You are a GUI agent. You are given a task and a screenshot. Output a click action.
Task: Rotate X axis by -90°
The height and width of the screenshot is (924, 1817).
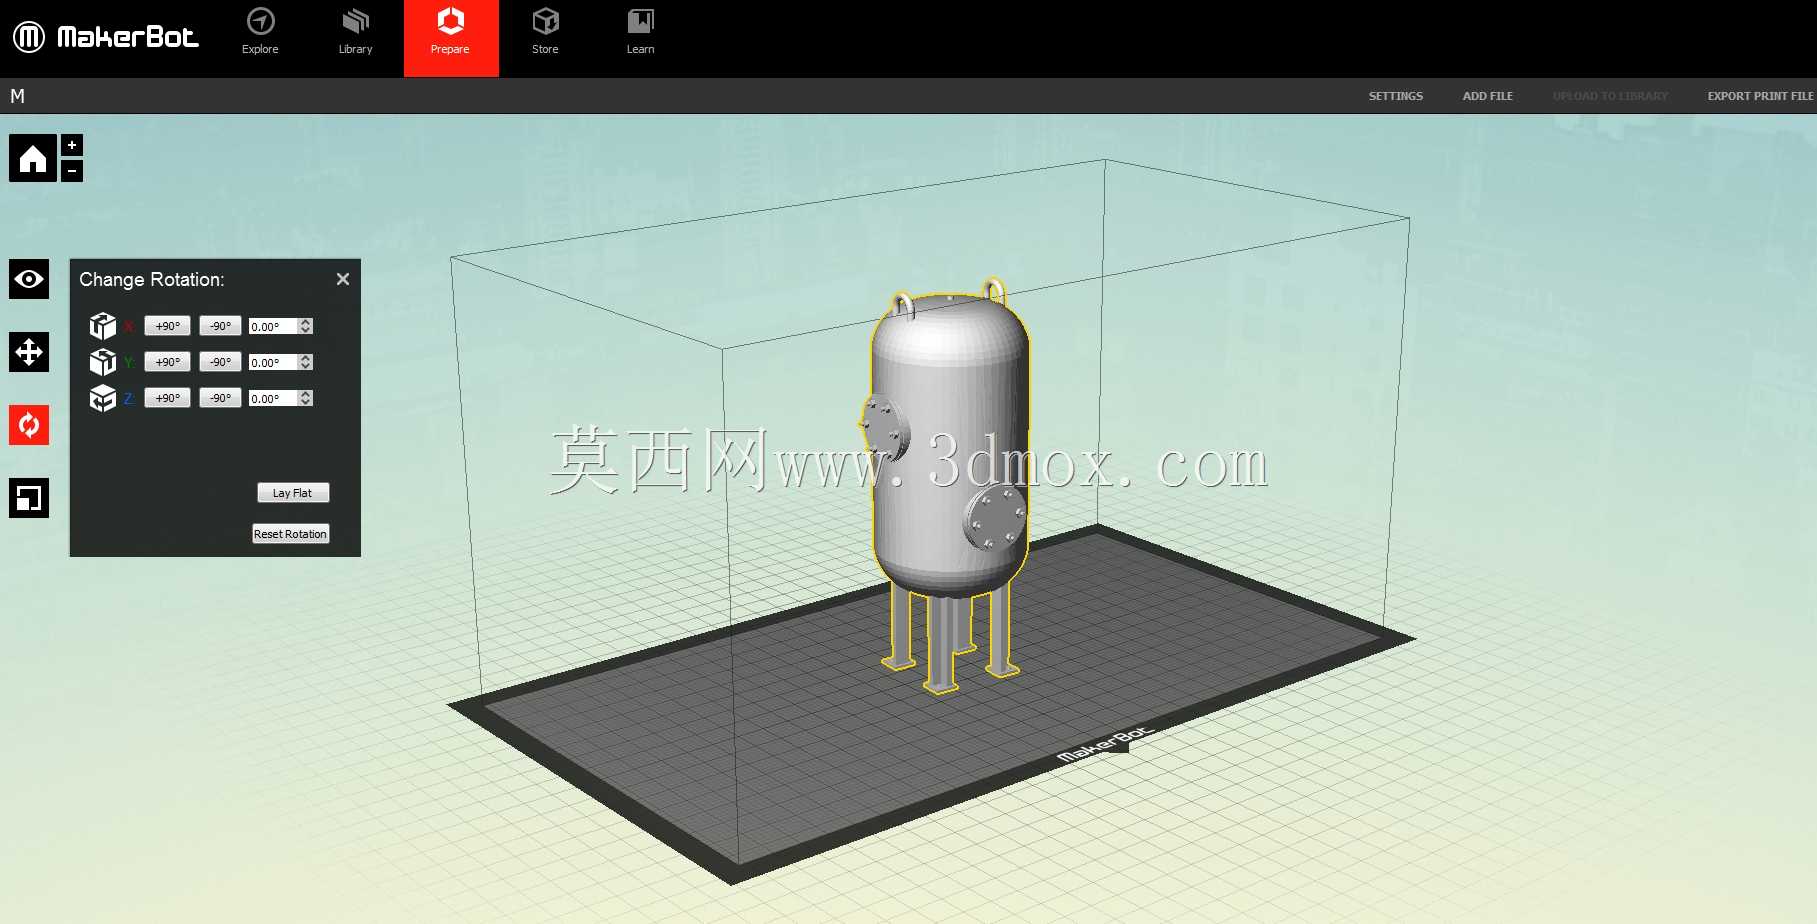(x=220, y=326)
